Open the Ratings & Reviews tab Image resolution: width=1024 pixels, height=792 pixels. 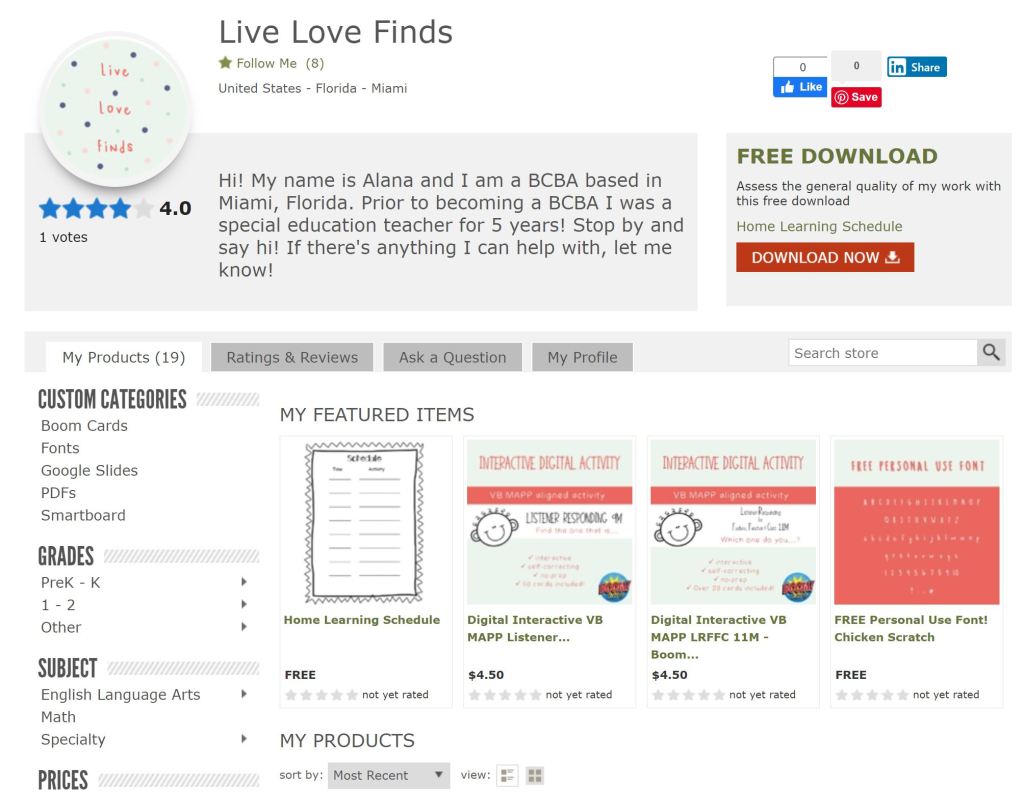[292, 357]
